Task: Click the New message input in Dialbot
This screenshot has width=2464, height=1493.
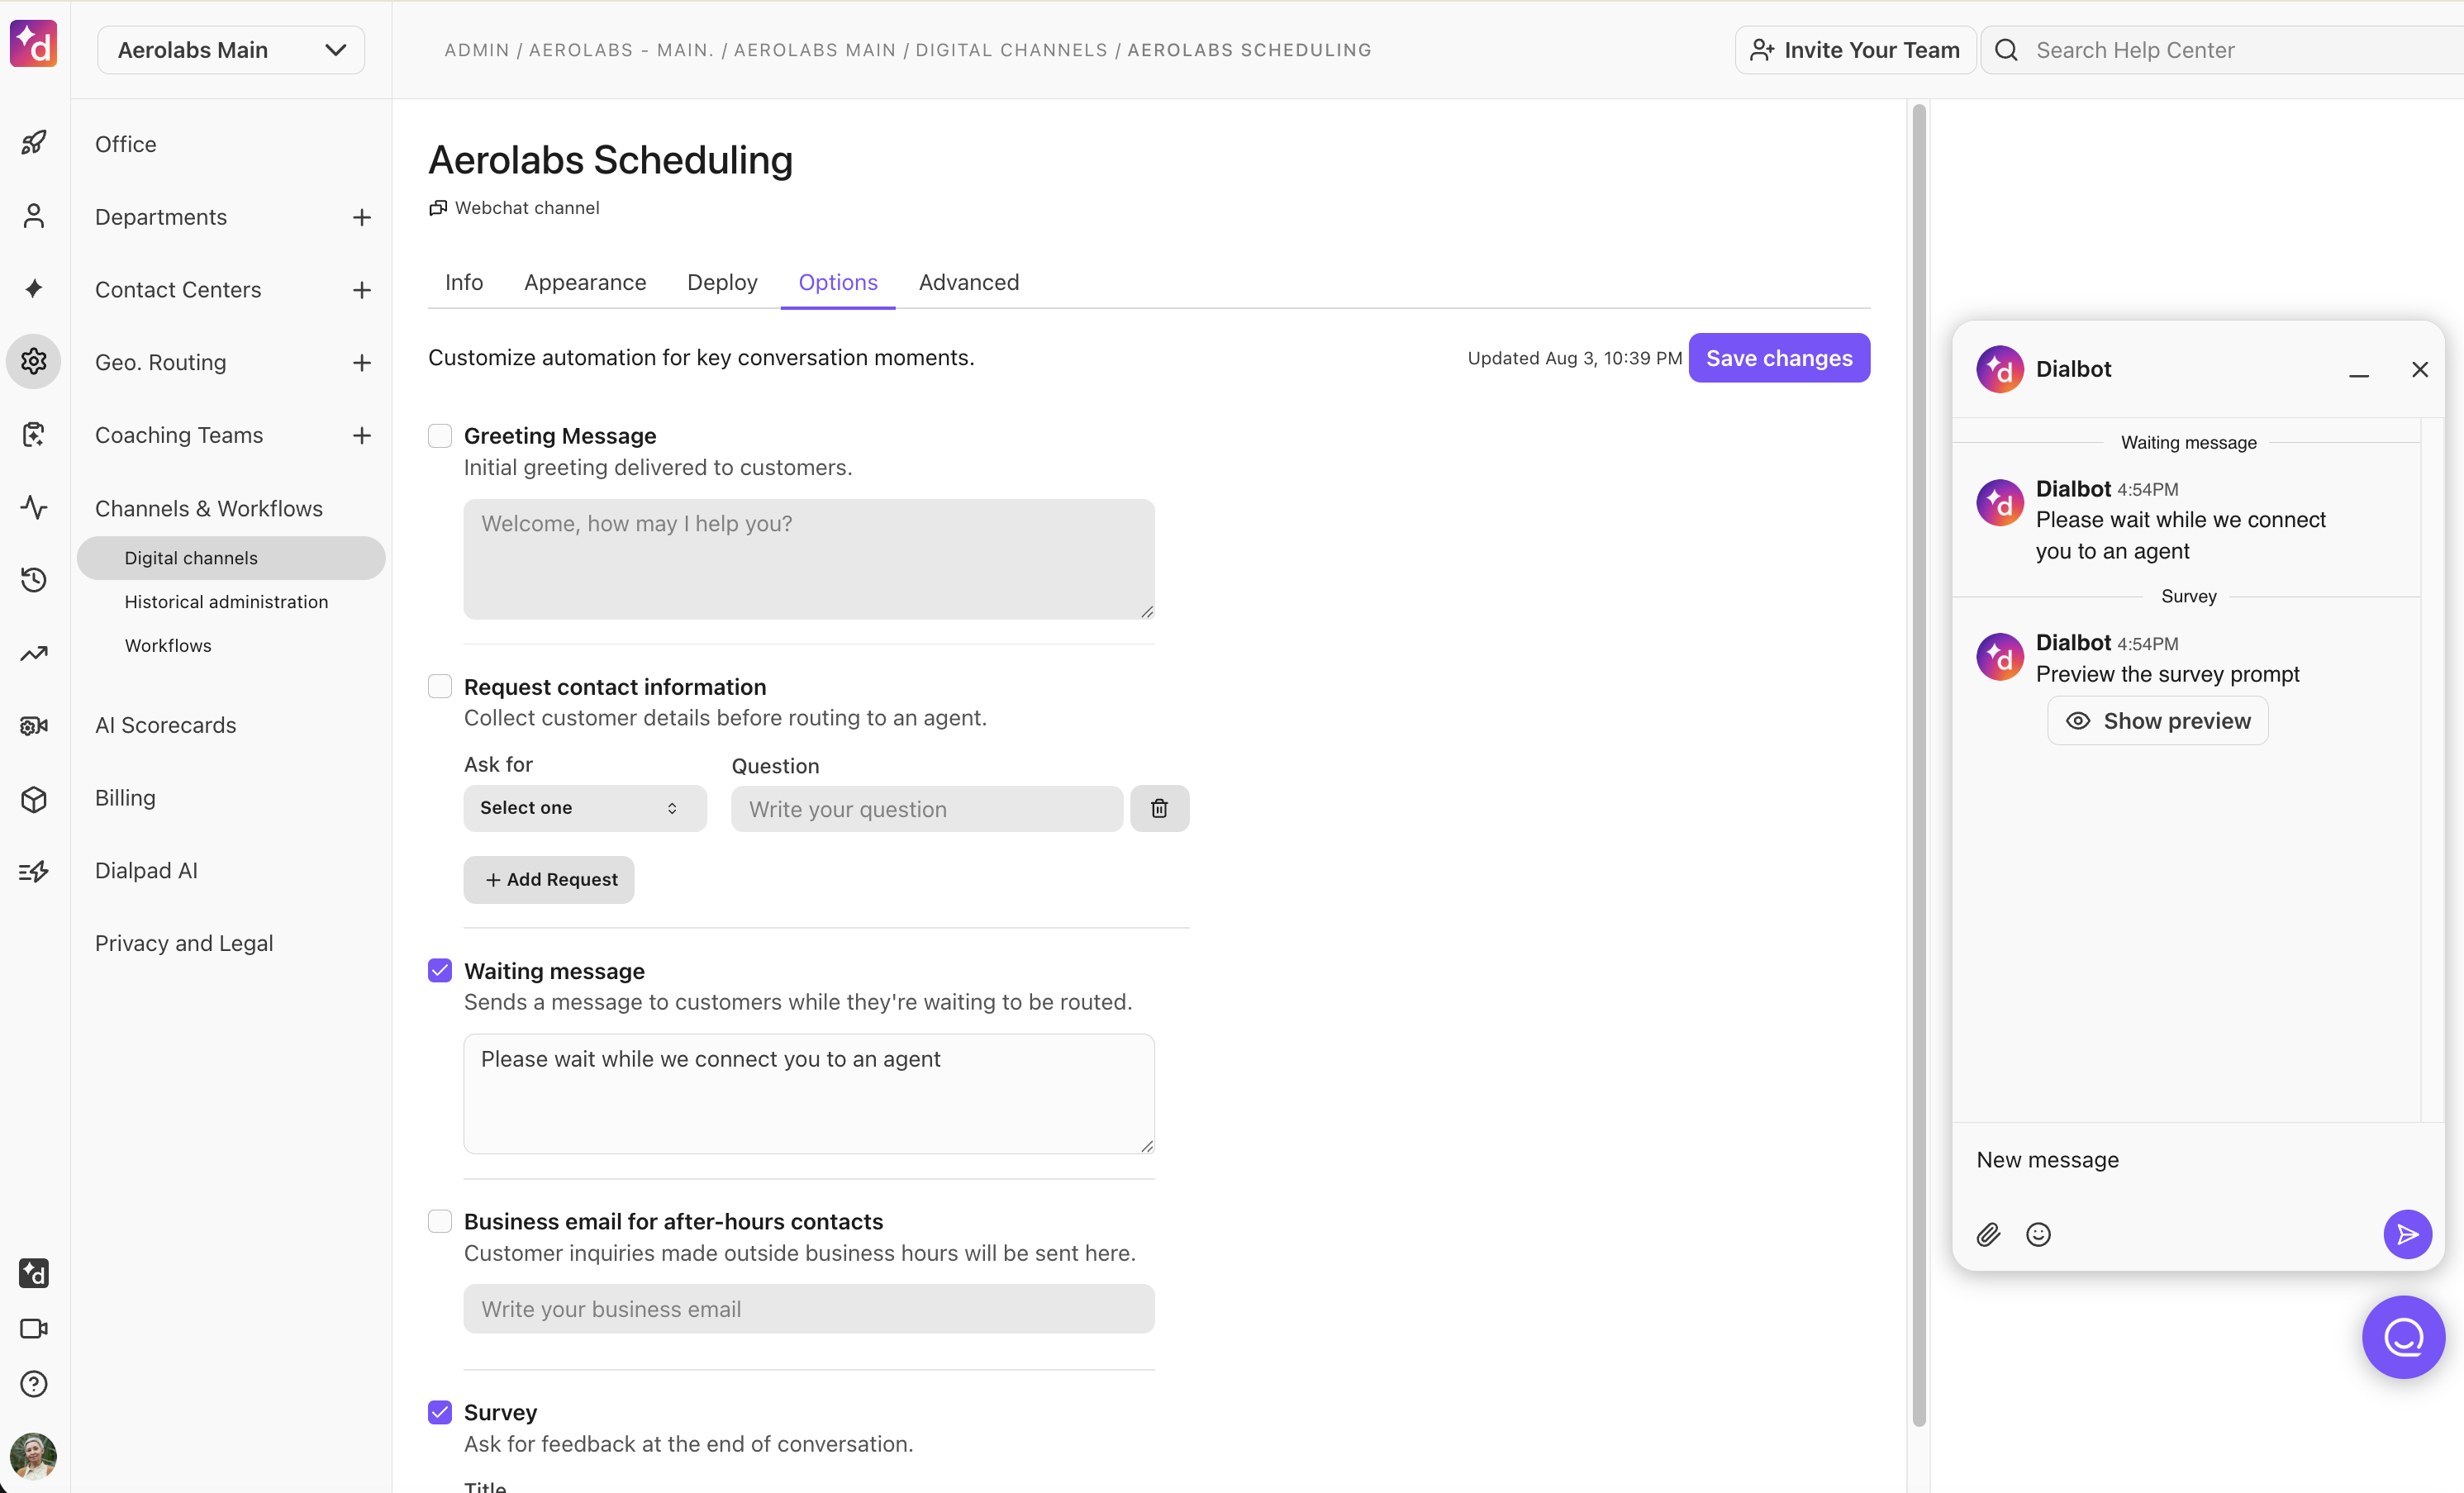Action: click(2198, 1160)
